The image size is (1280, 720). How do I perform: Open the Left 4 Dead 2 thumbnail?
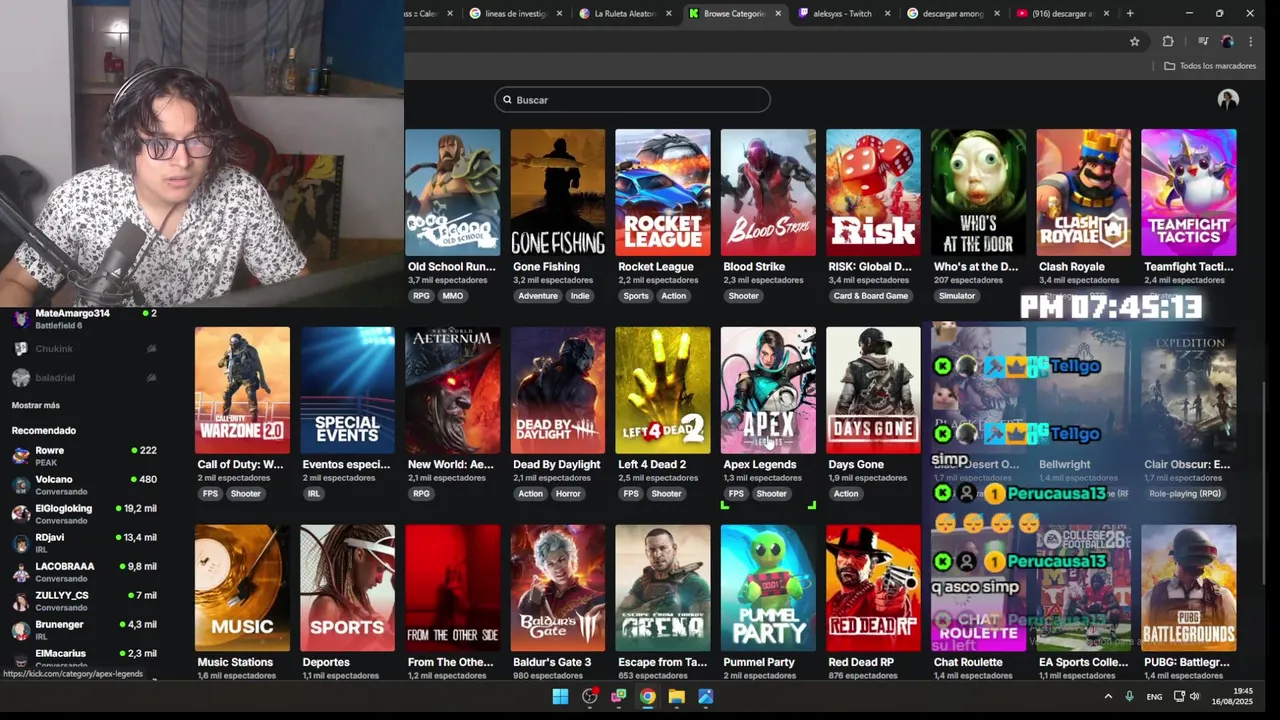click(x=663, y=390)
